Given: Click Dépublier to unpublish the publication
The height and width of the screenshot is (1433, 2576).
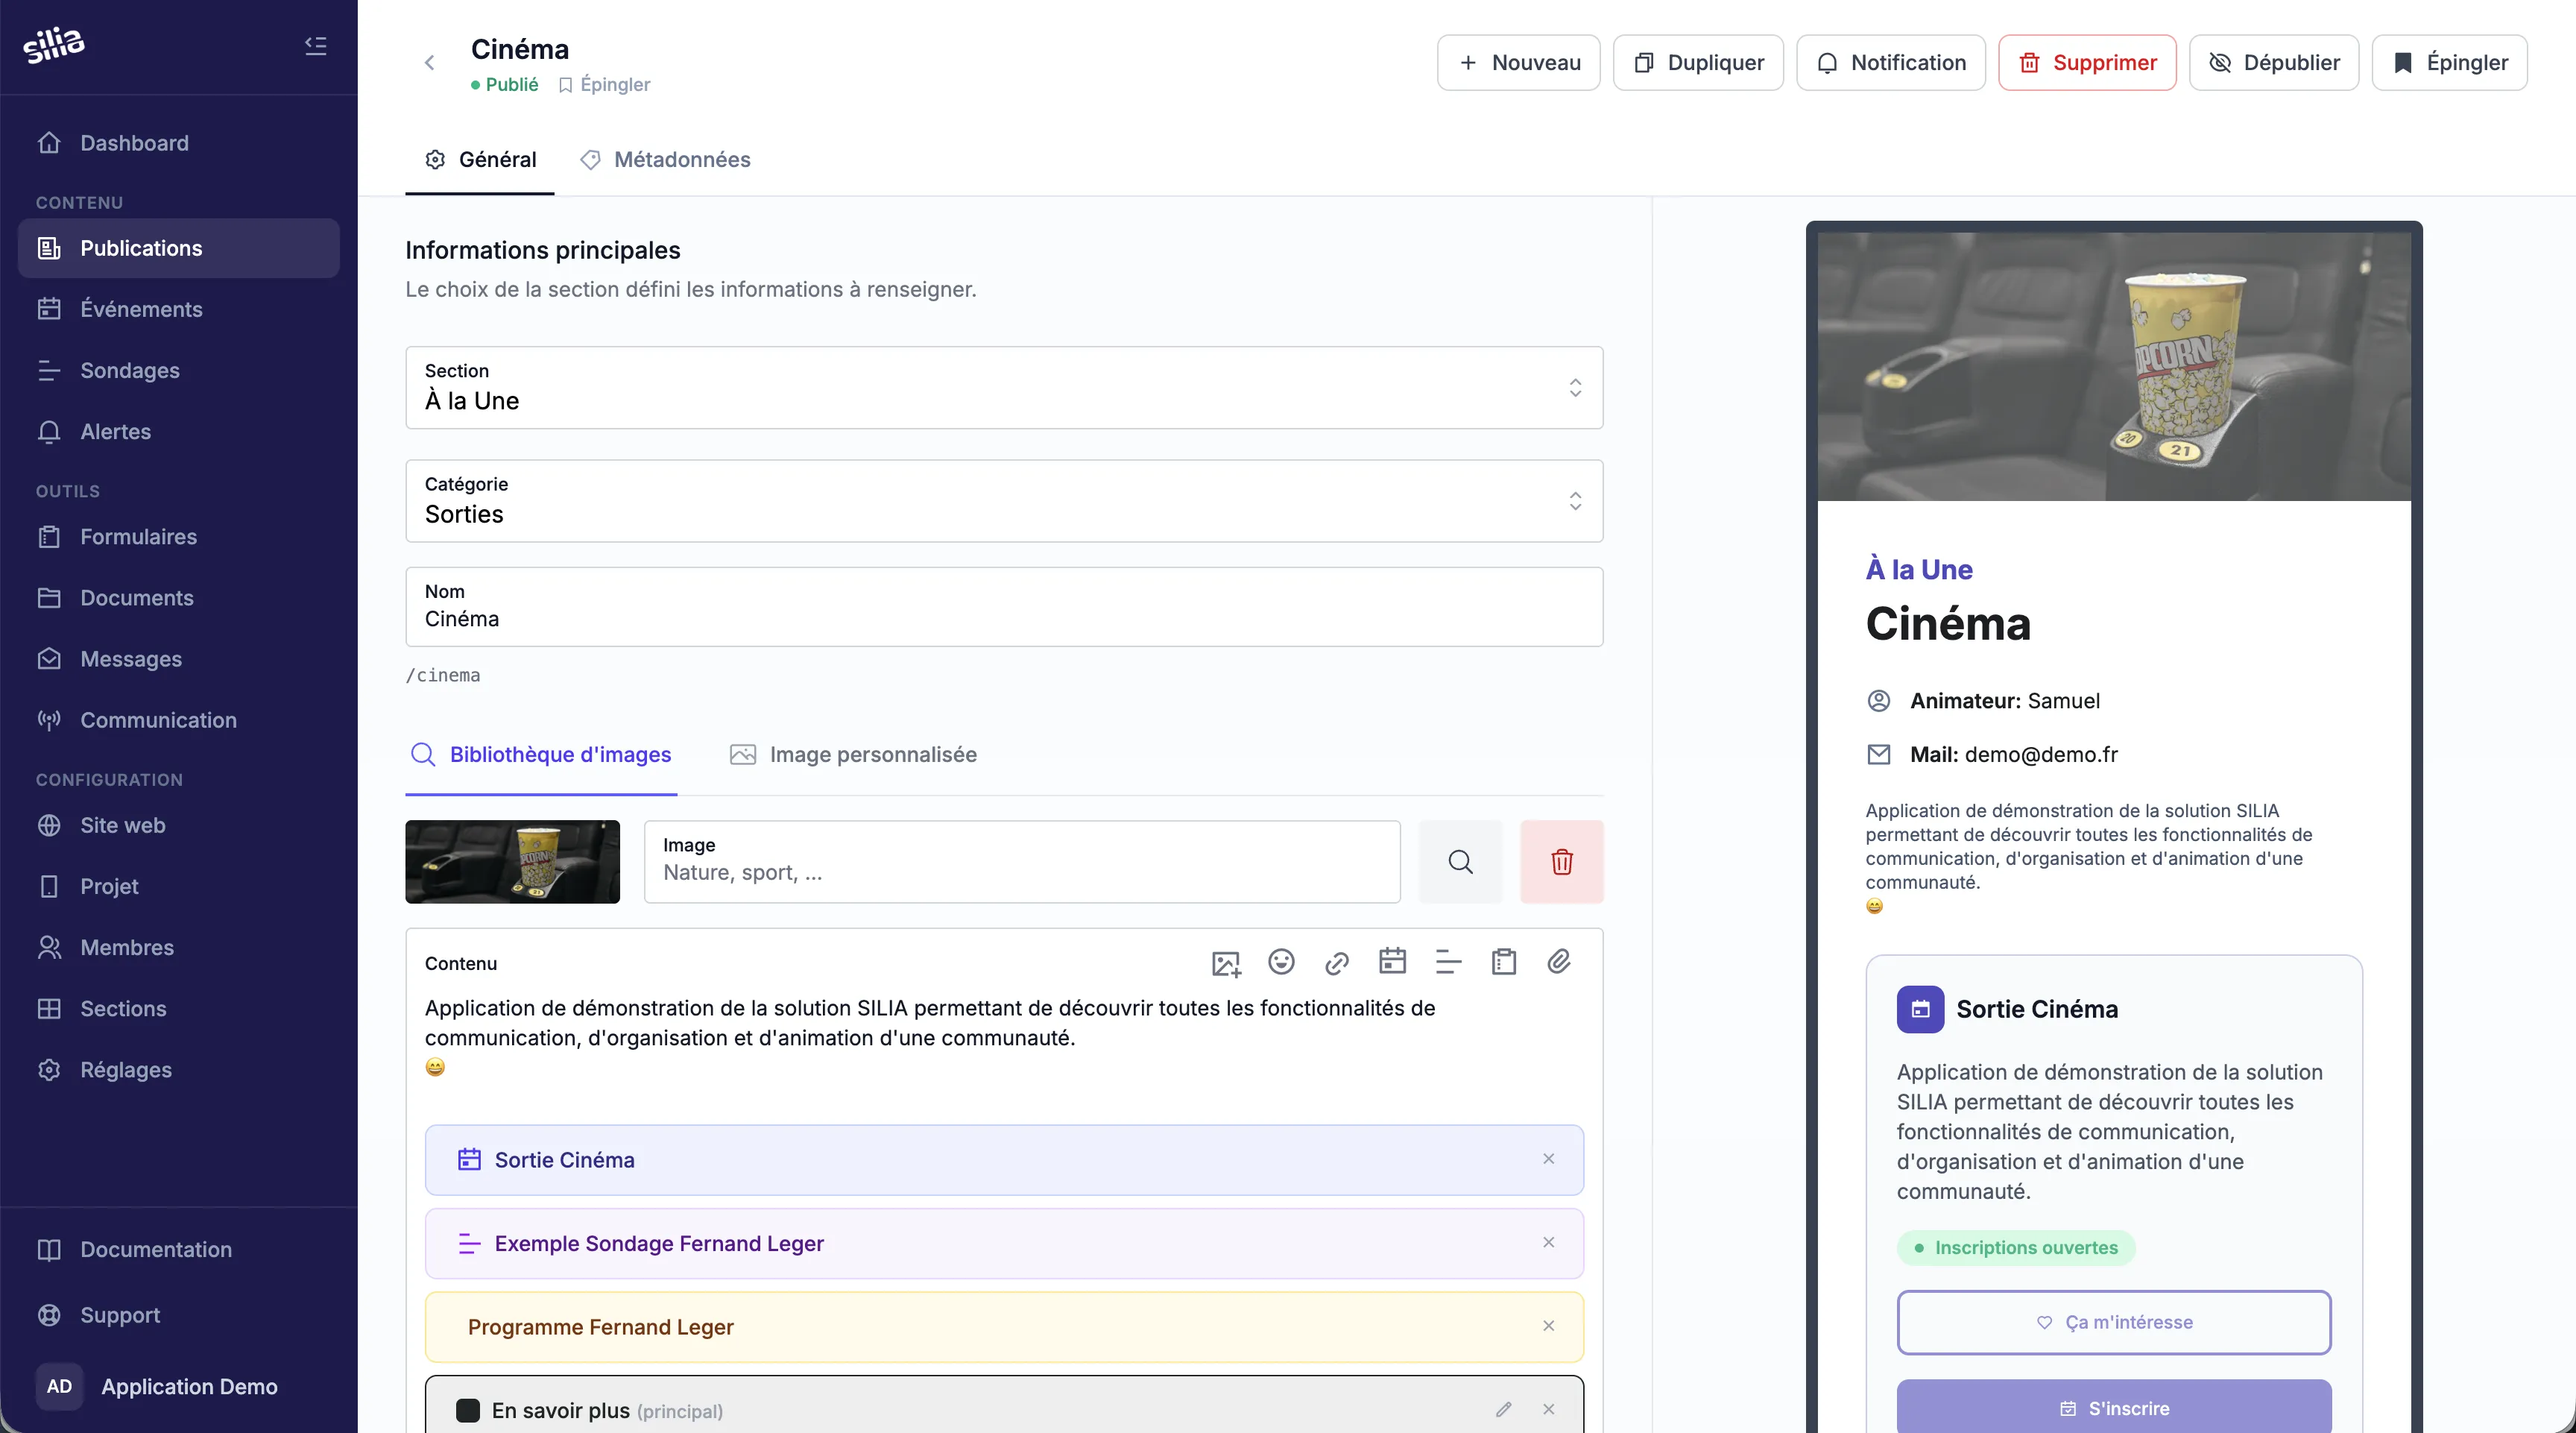Looking at the screenshot, I should [x=2274, y=62].
